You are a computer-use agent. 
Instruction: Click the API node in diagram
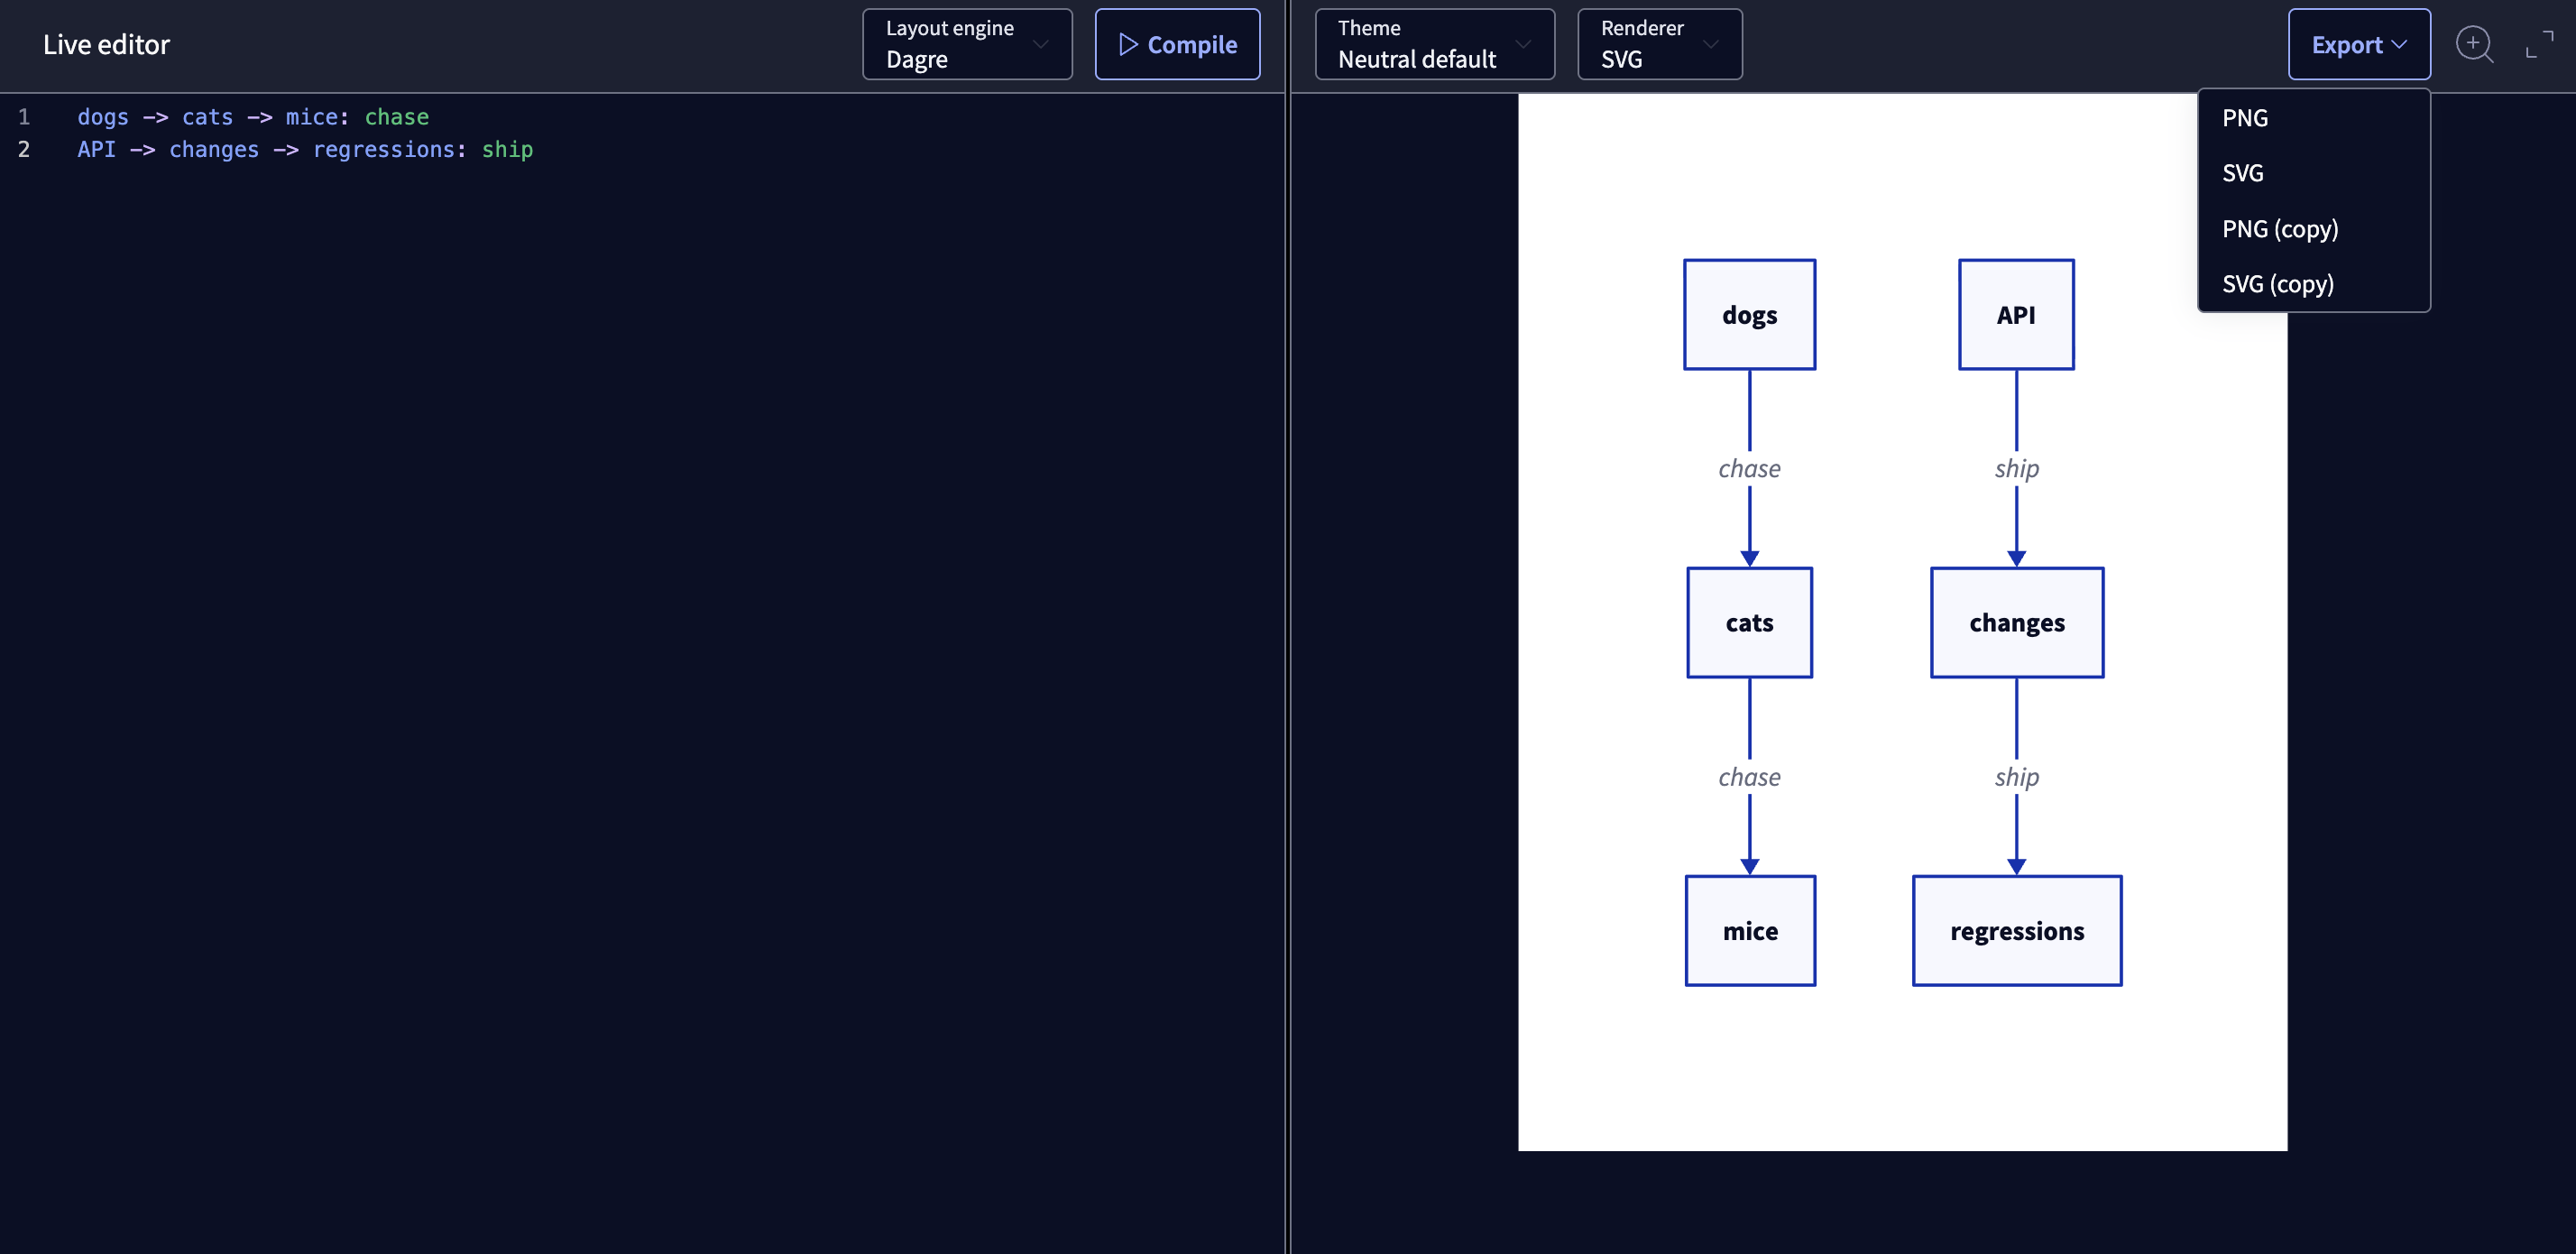click(2015, 315)
